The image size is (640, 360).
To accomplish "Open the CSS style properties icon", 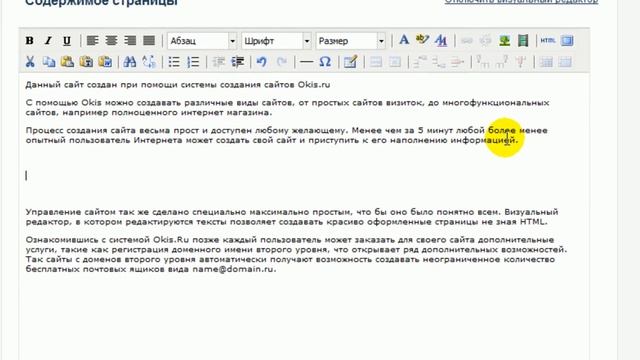I will [x=441, y=40].
